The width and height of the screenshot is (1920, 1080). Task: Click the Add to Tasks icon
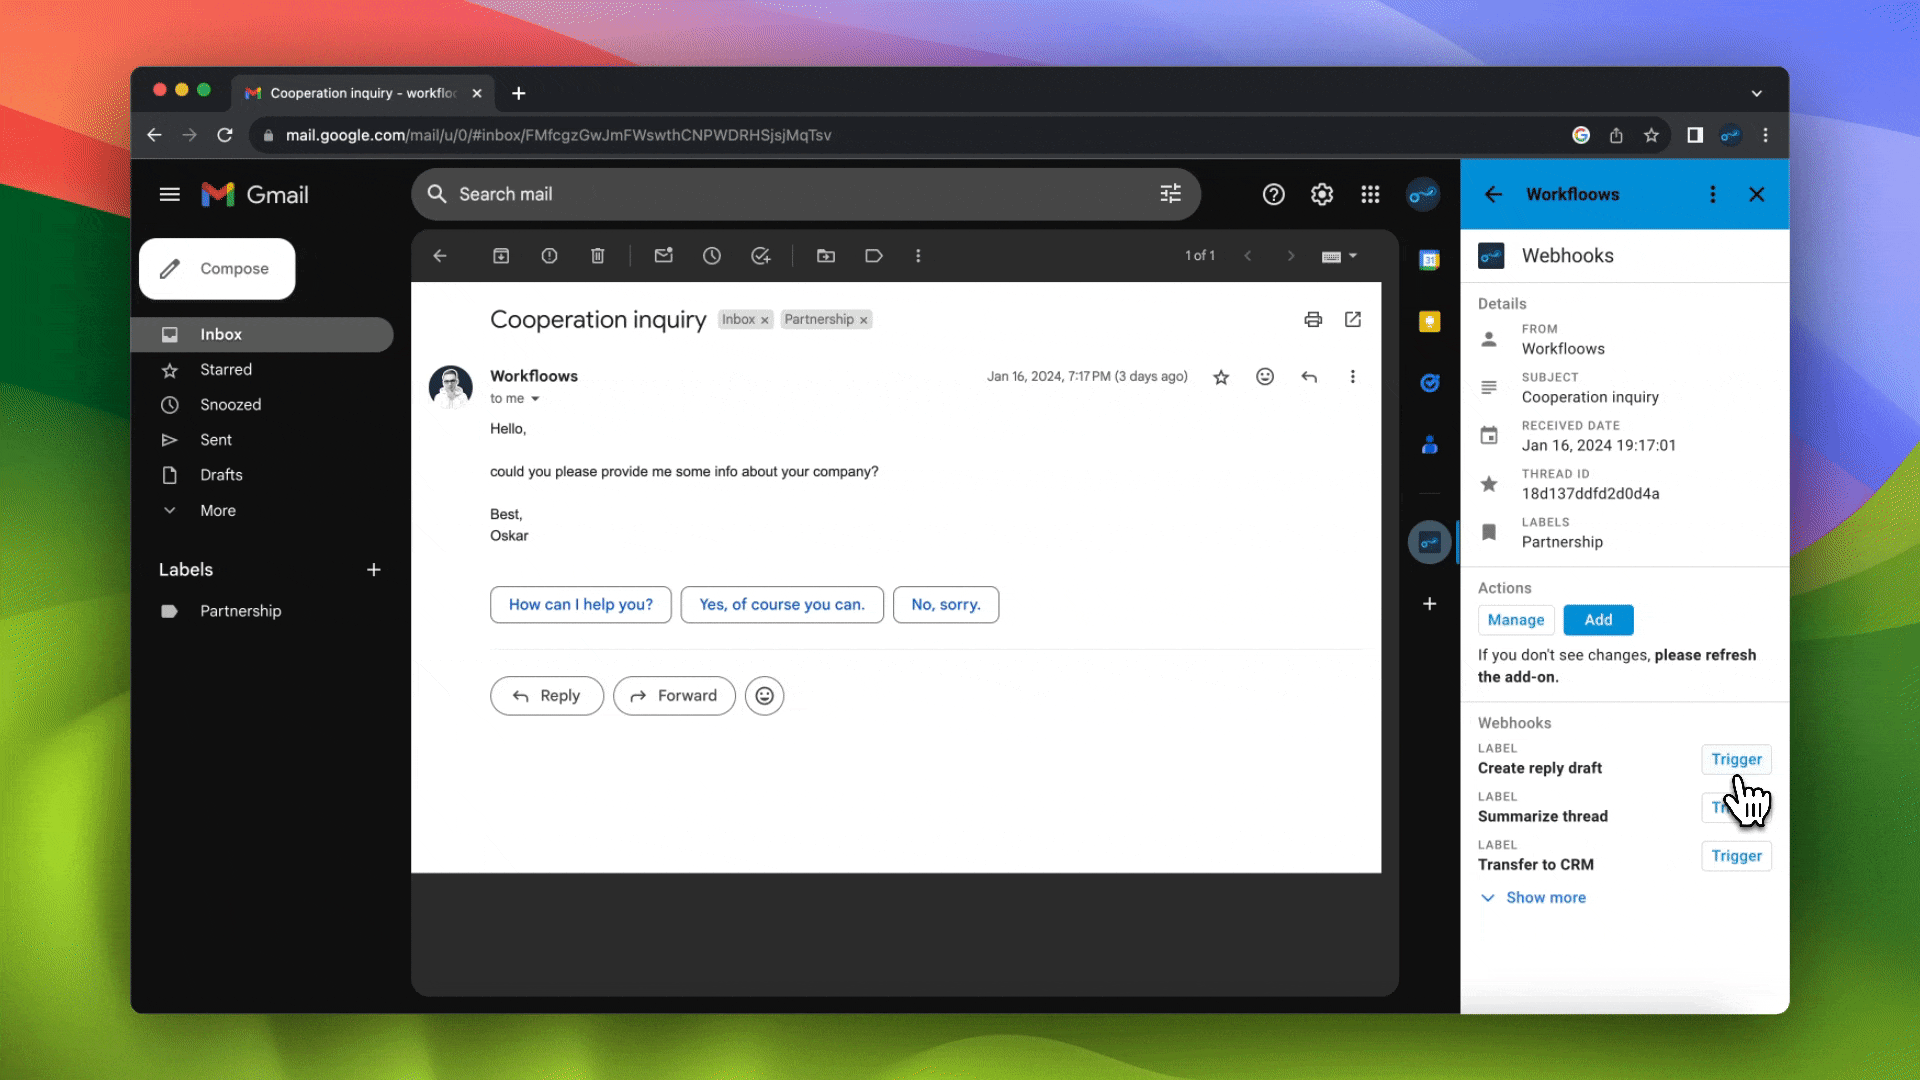point(760,256)
